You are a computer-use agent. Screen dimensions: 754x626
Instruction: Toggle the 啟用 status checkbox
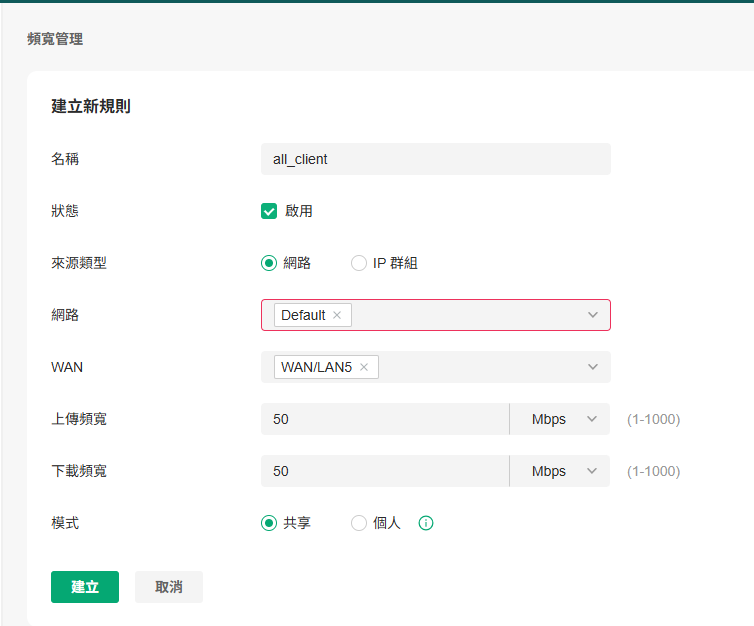[269, 211]
